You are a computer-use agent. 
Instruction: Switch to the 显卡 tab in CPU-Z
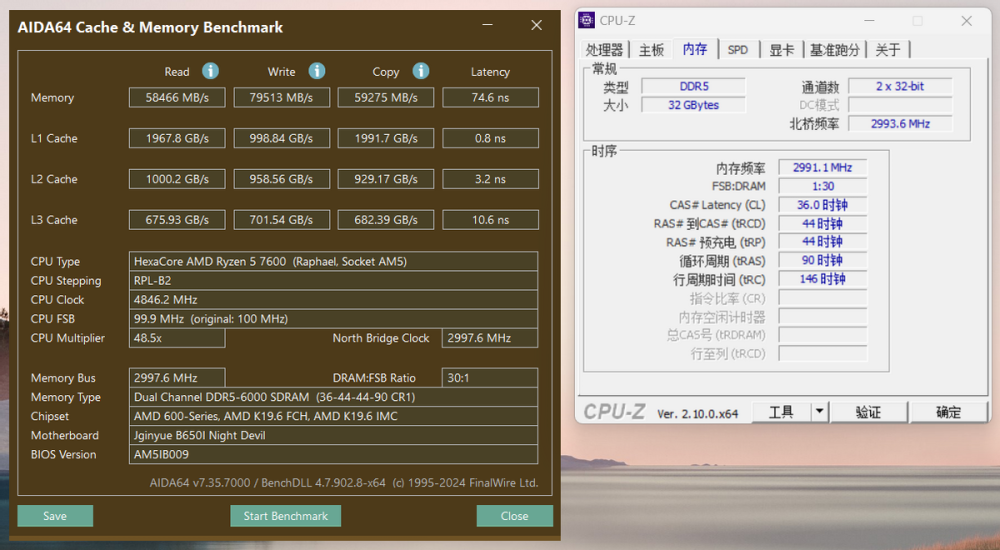tap(781, 50)
